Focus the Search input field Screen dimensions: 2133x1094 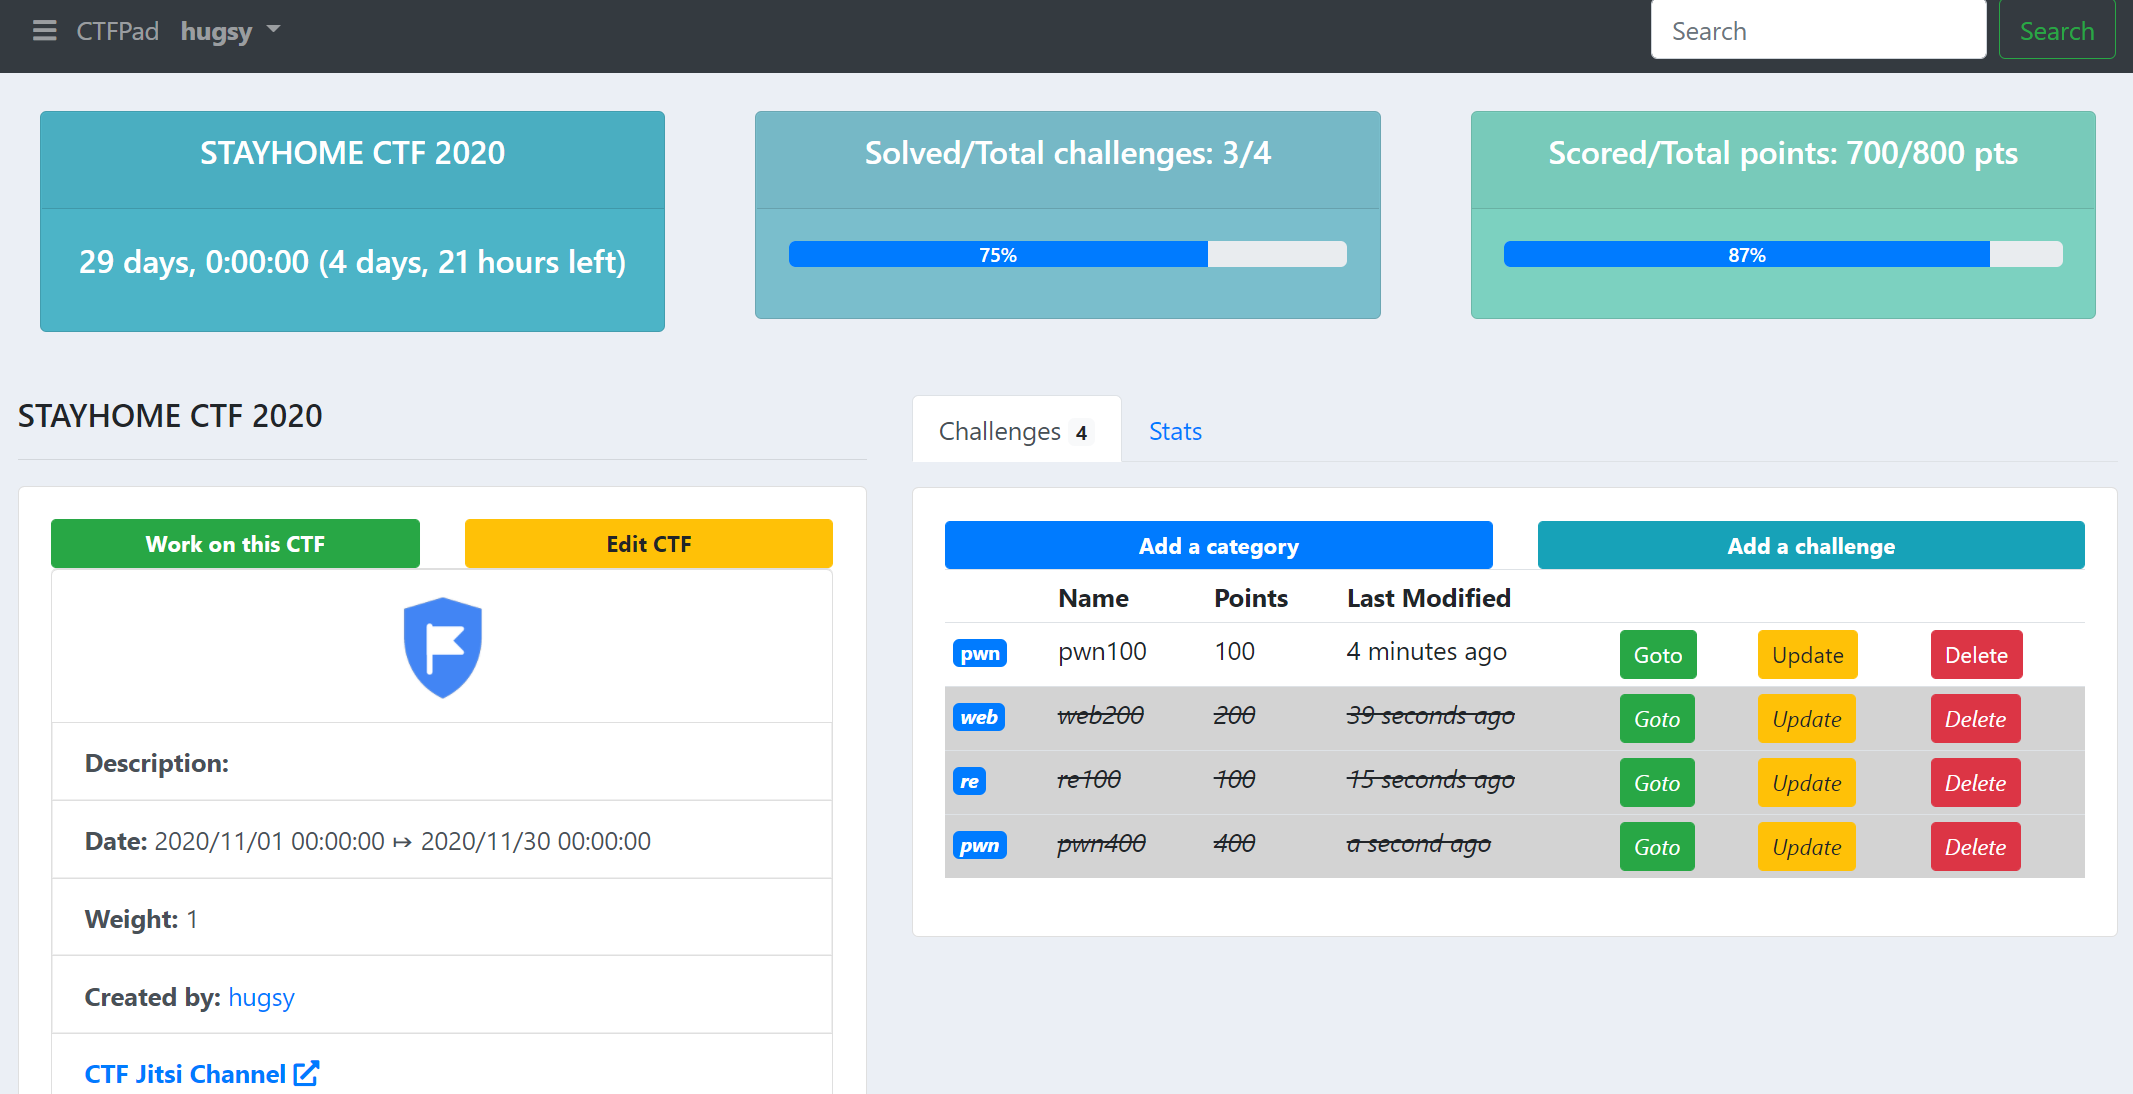pos(1817,31)
